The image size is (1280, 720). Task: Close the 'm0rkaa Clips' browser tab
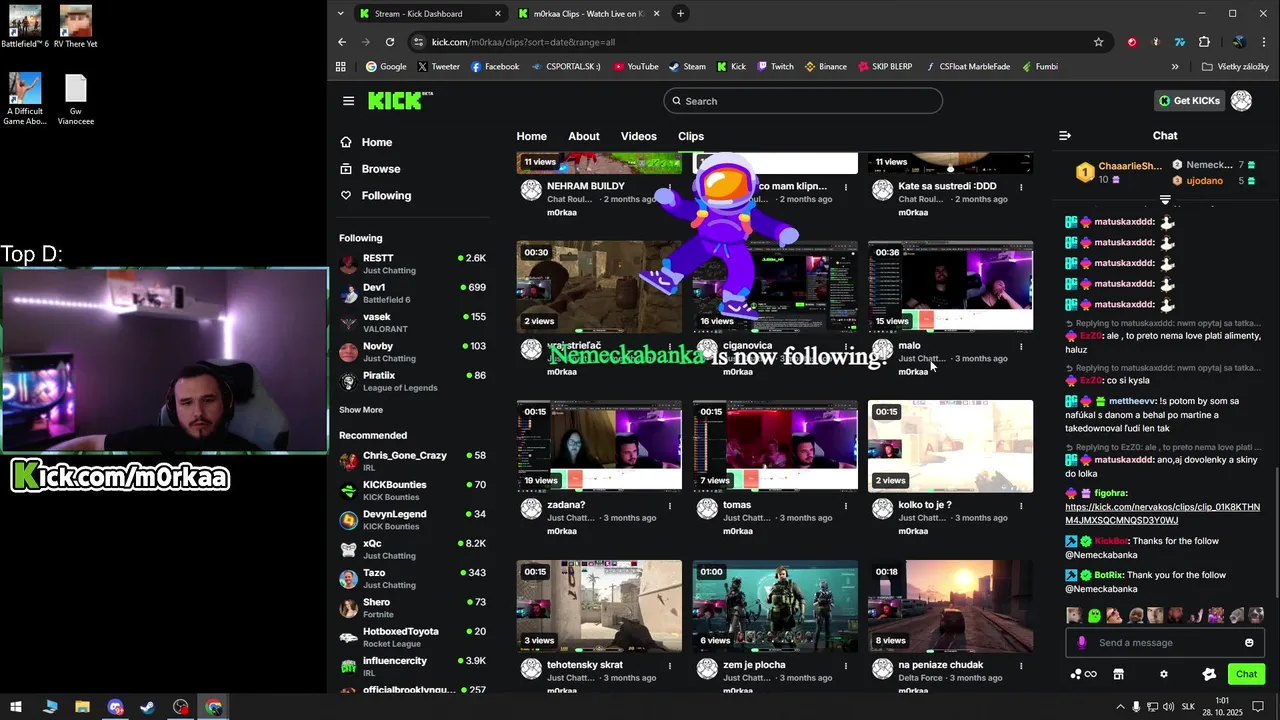click(659, 14)
